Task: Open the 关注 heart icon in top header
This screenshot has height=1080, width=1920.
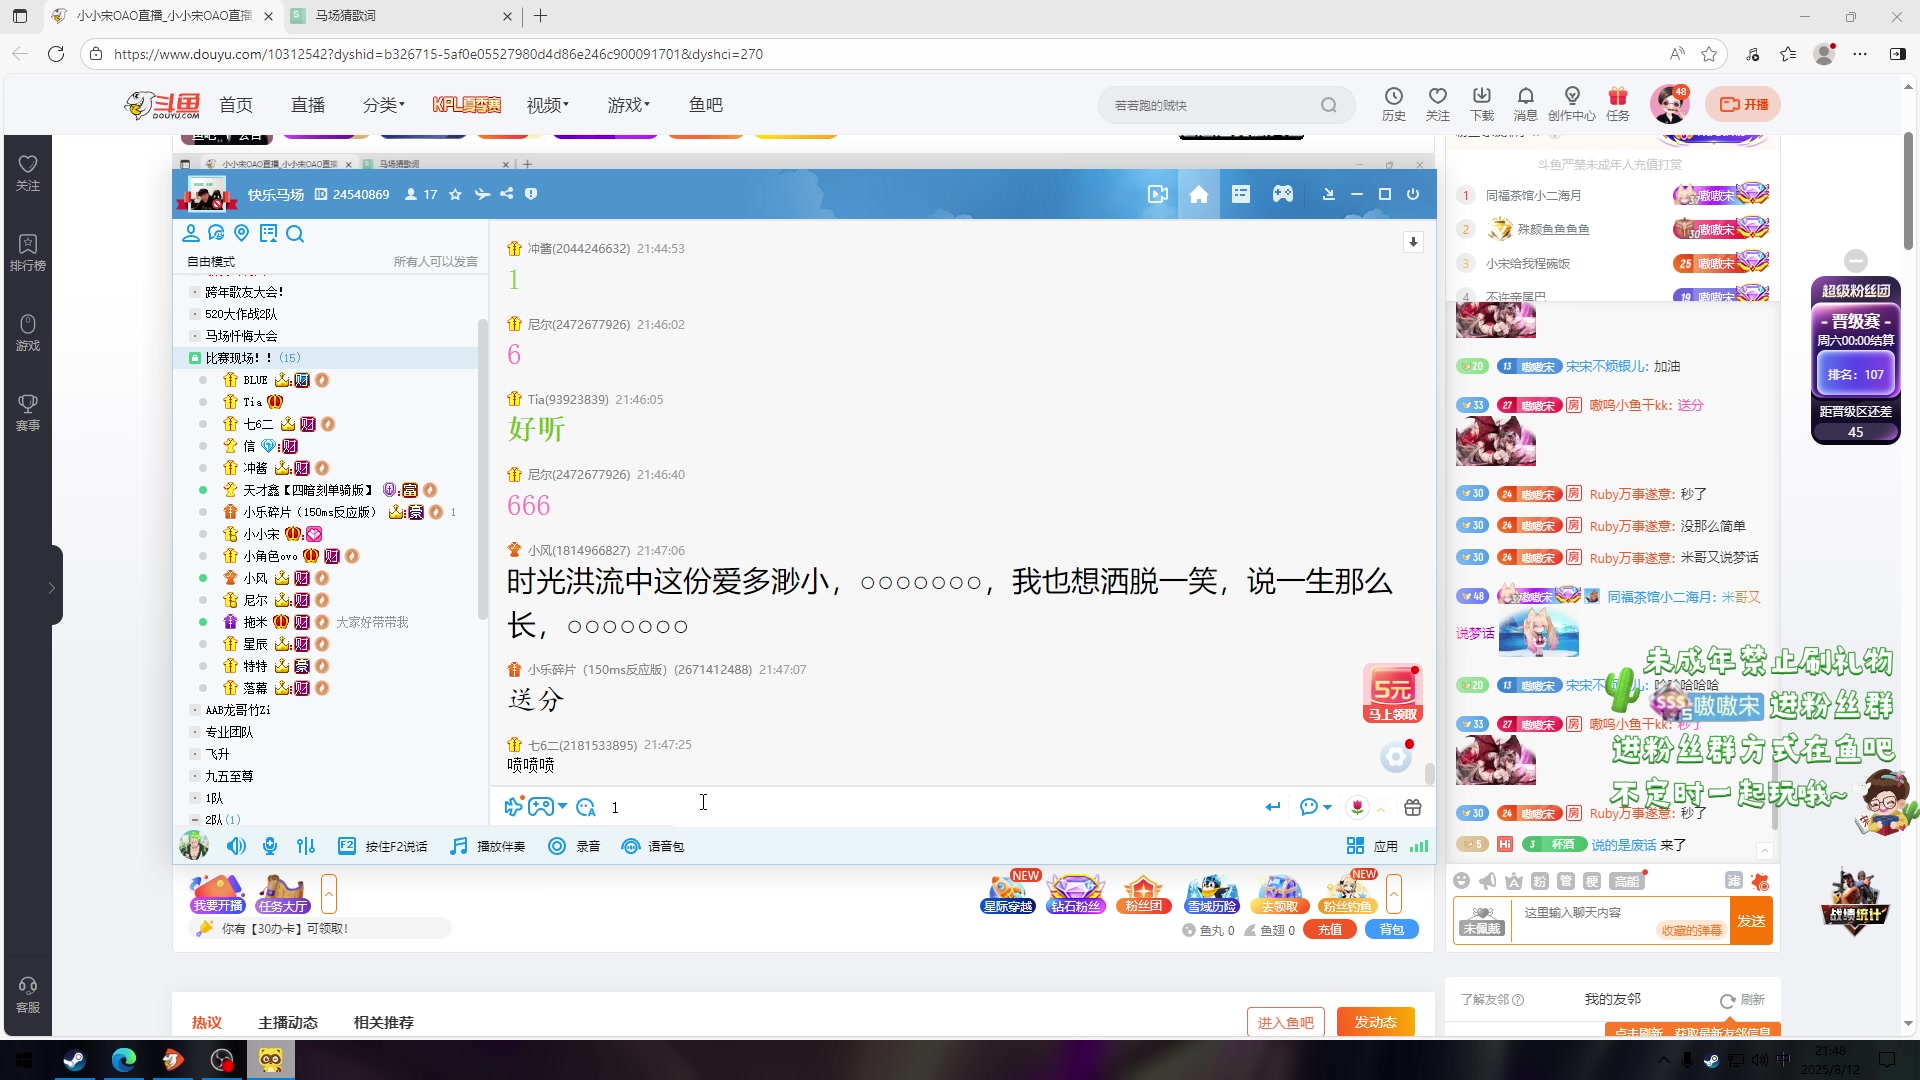Action: pyautogui.click(x=1437, y=104)
